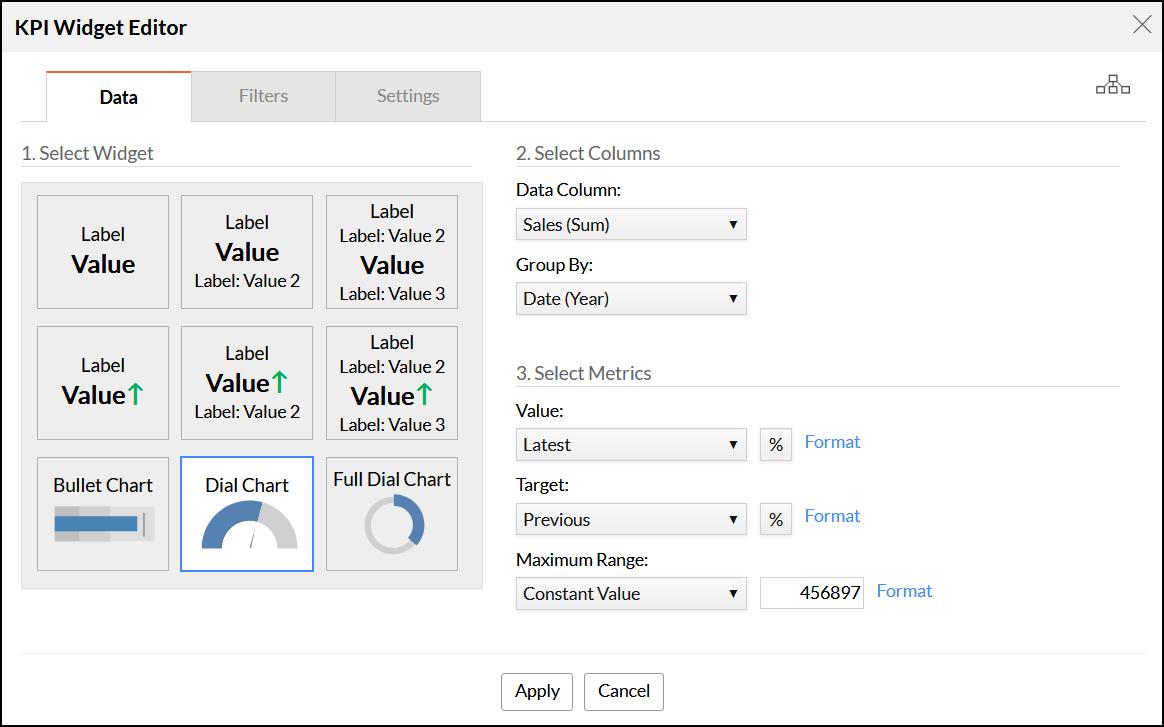The width and height of the screenshot is (1164, 727).
Task: Toggle percent for the Value metric
Action: 776,444
